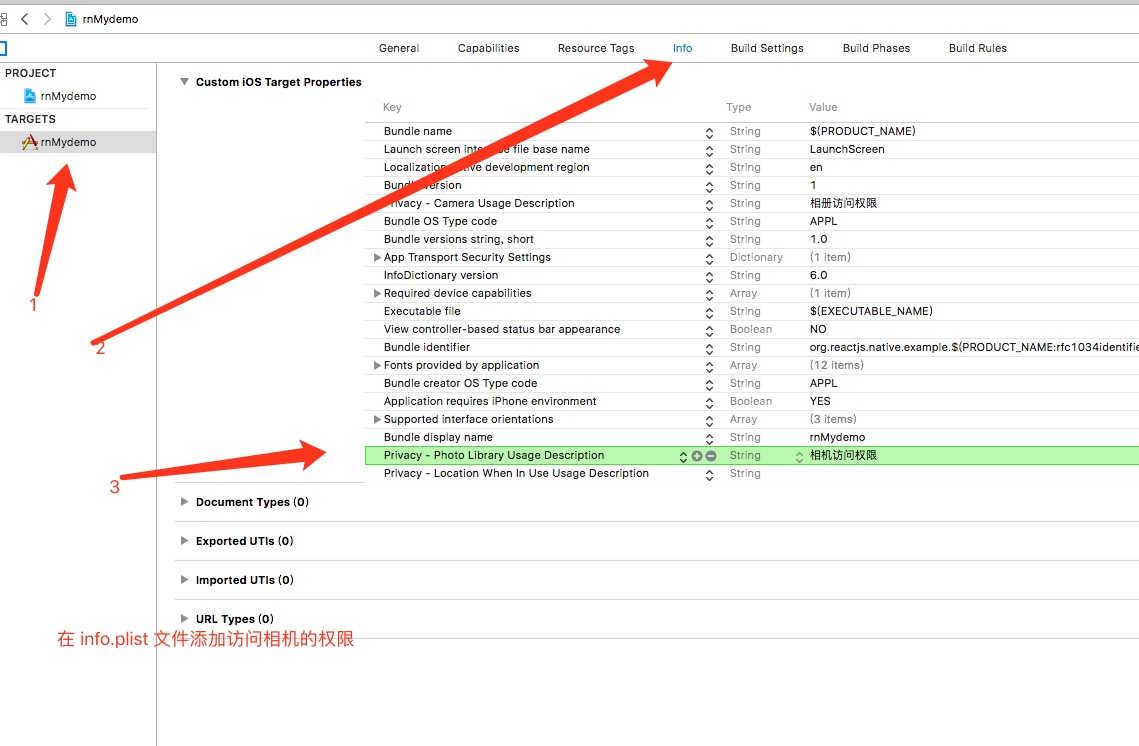This screenshot has height=746, width=1139.
Task: Expand Supported interface orientations array
Action: coord(377,419)
